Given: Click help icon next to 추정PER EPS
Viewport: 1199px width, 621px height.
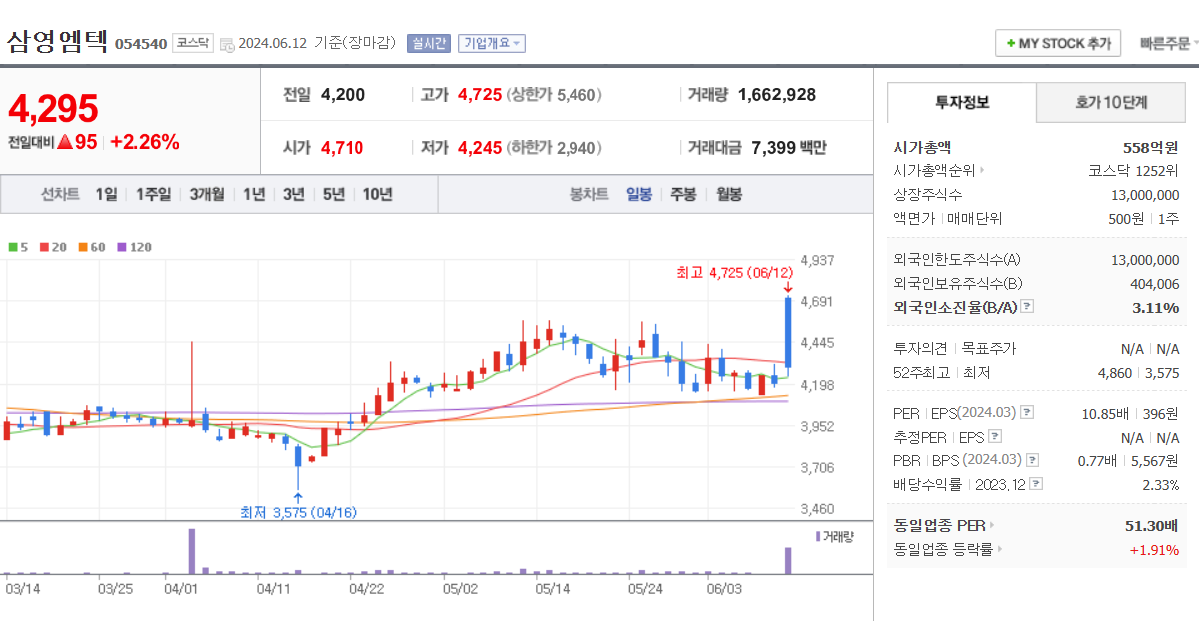Looking at the screenshot, I should point(994,437).
